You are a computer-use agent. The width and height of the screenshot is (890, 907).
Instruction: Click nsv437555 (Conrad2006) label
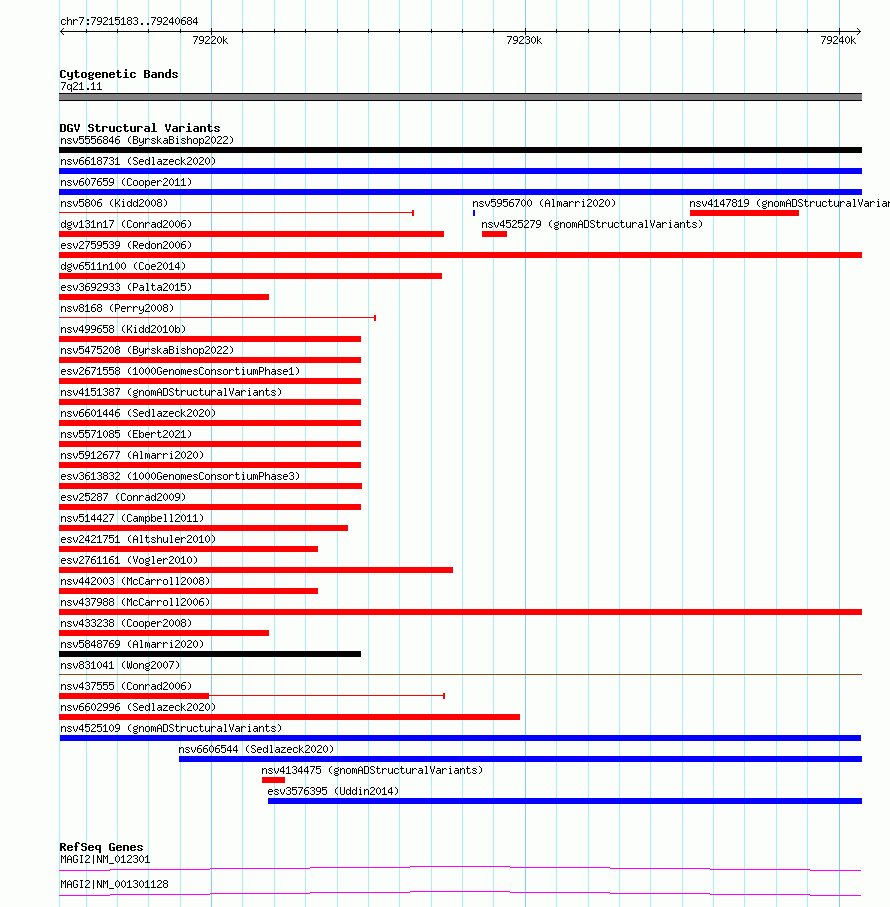pos(126,687)
